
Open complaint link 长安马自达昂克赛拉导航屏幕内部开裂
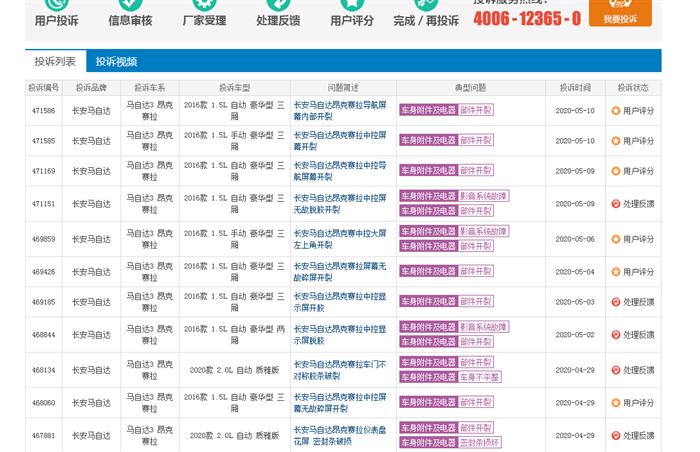point(340,111)
